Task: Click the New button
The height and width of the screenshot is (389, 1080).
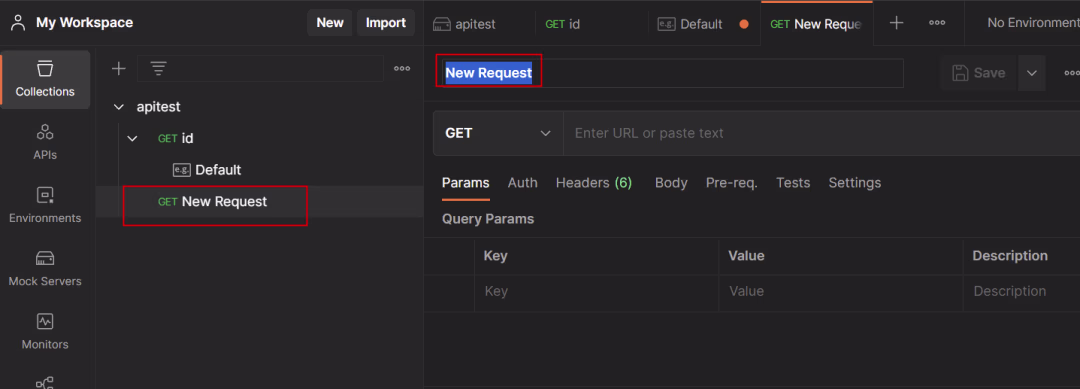Action: tap(330, 23)
